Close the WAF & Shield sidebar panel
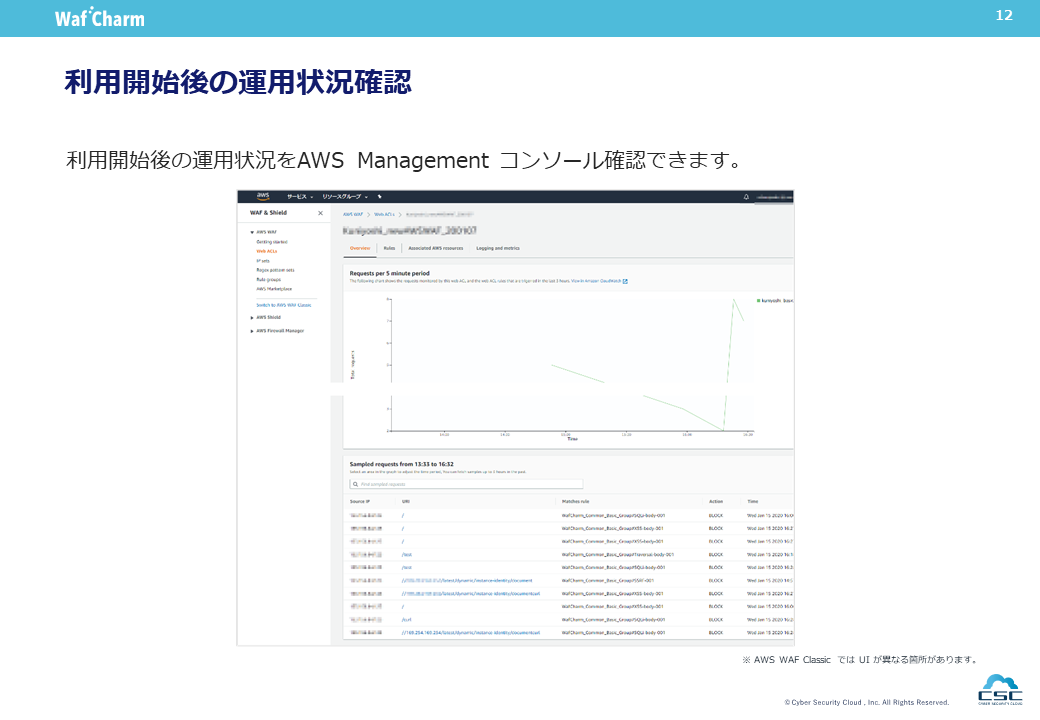Viewport: 1040px width, 720px height. click(x=320, y=213)
